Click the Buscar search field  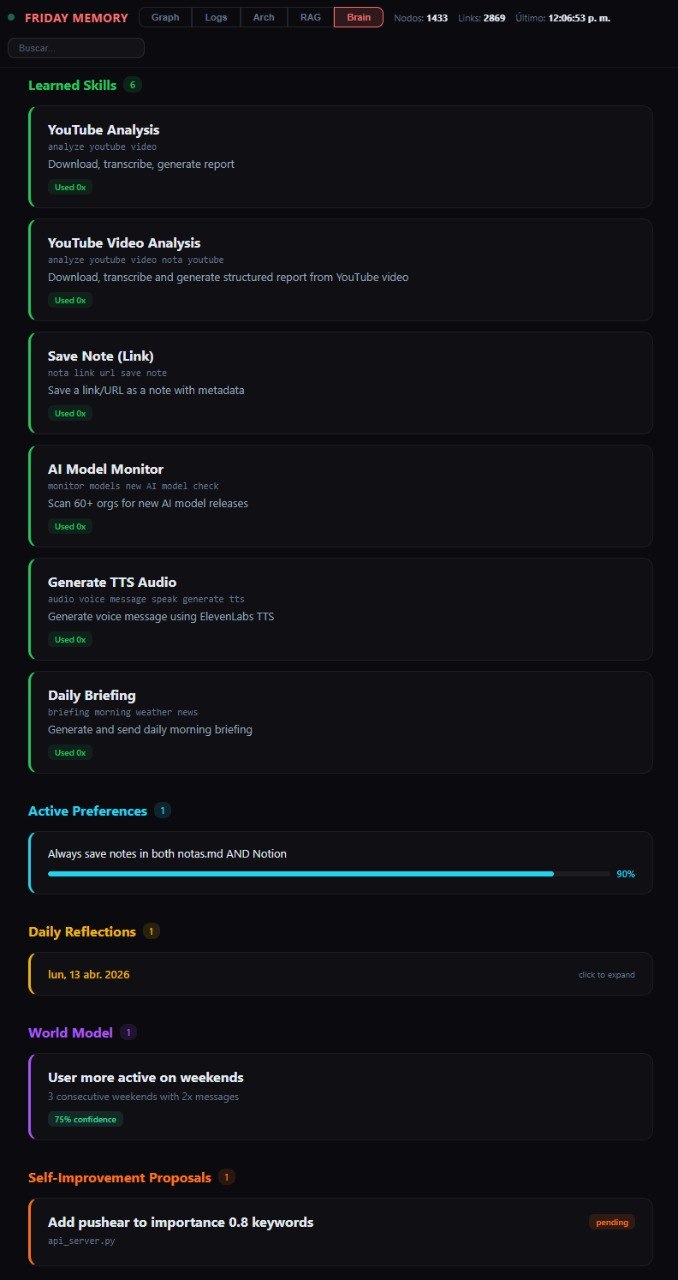click(x=75, y=47)
